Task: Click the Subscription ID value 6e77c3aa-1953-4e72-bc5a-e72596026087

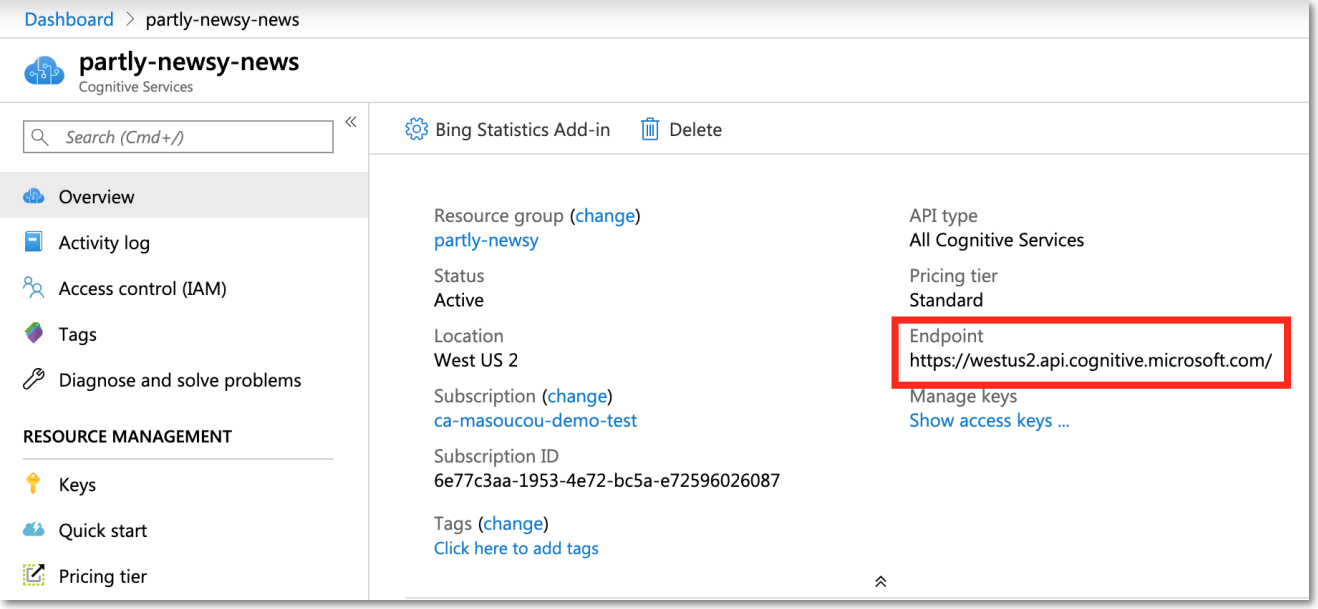Action: pos(607,480)
